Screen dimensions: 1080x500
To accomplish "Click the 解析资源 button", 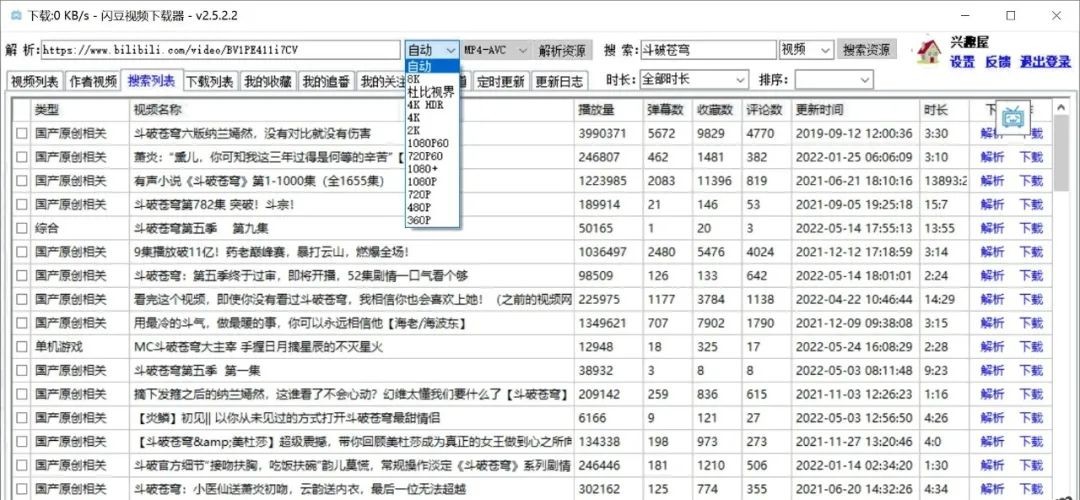I will 562,50.
